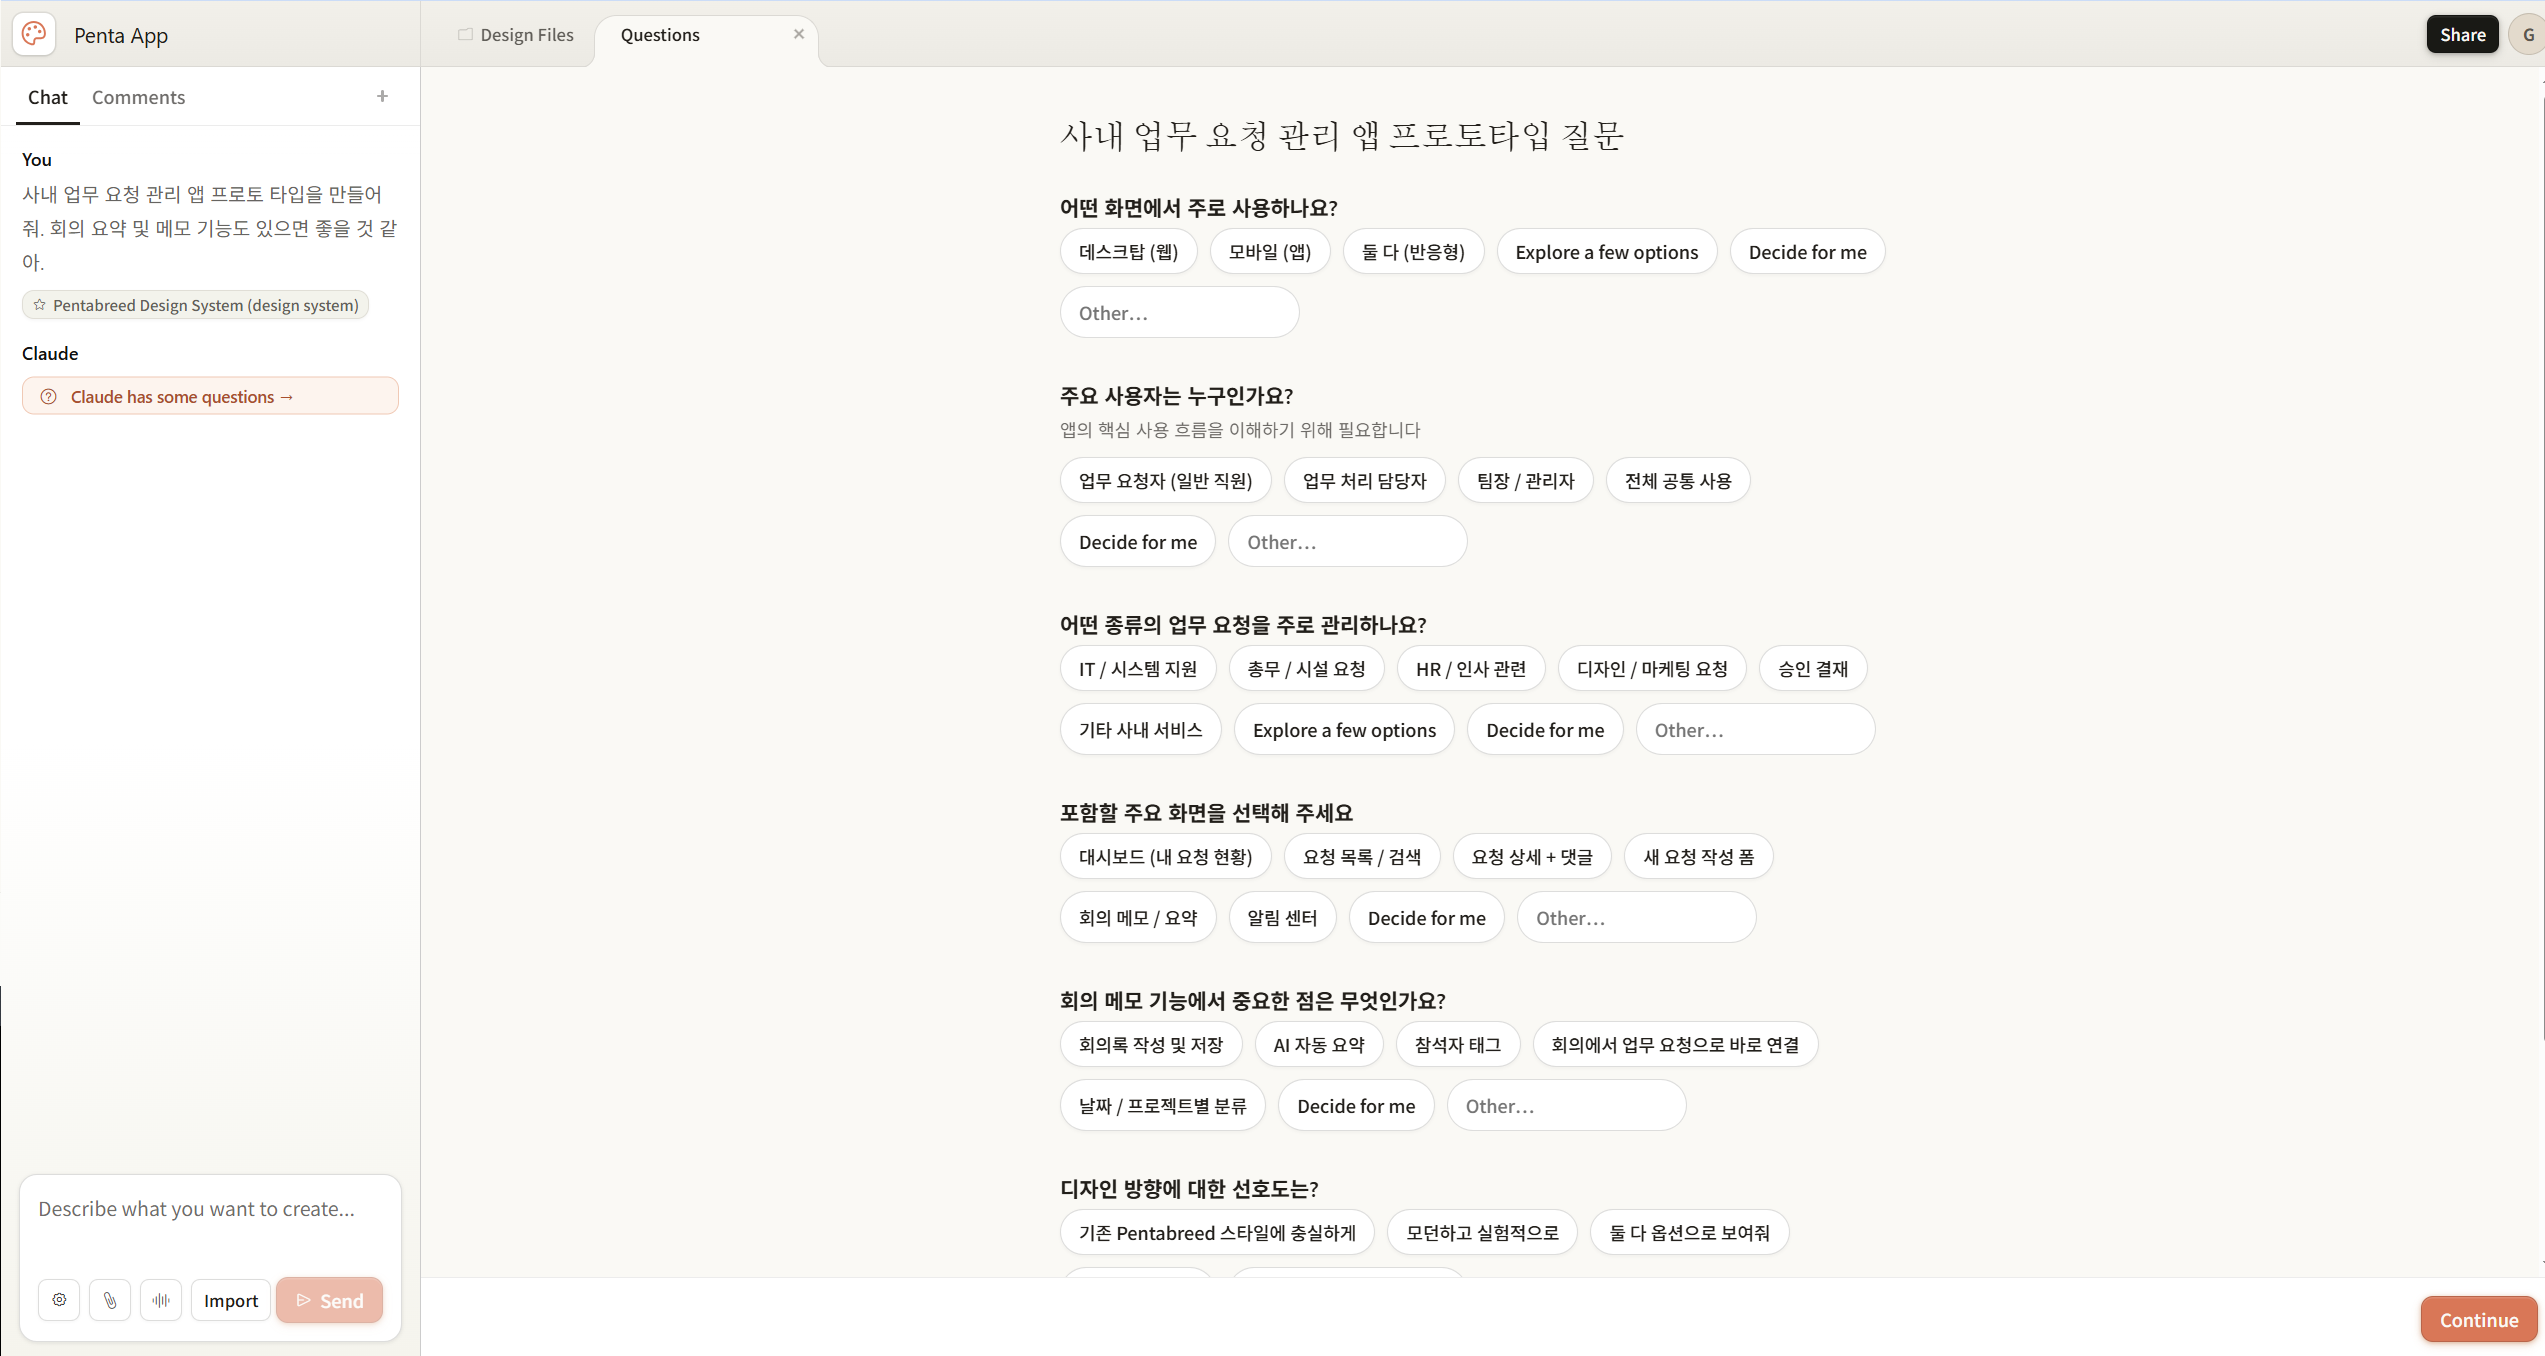Click the 'Describe what you want to create' field
Viewport: 2545px width, 1356px height.
point(210,1209)
